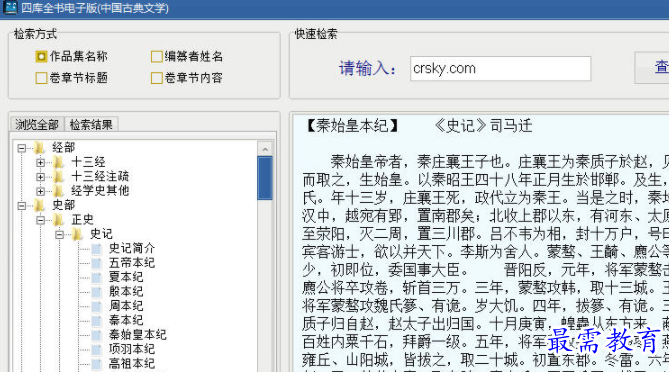Select the 正史 tree label
The image size is (669, 372).
pos(82,220)
